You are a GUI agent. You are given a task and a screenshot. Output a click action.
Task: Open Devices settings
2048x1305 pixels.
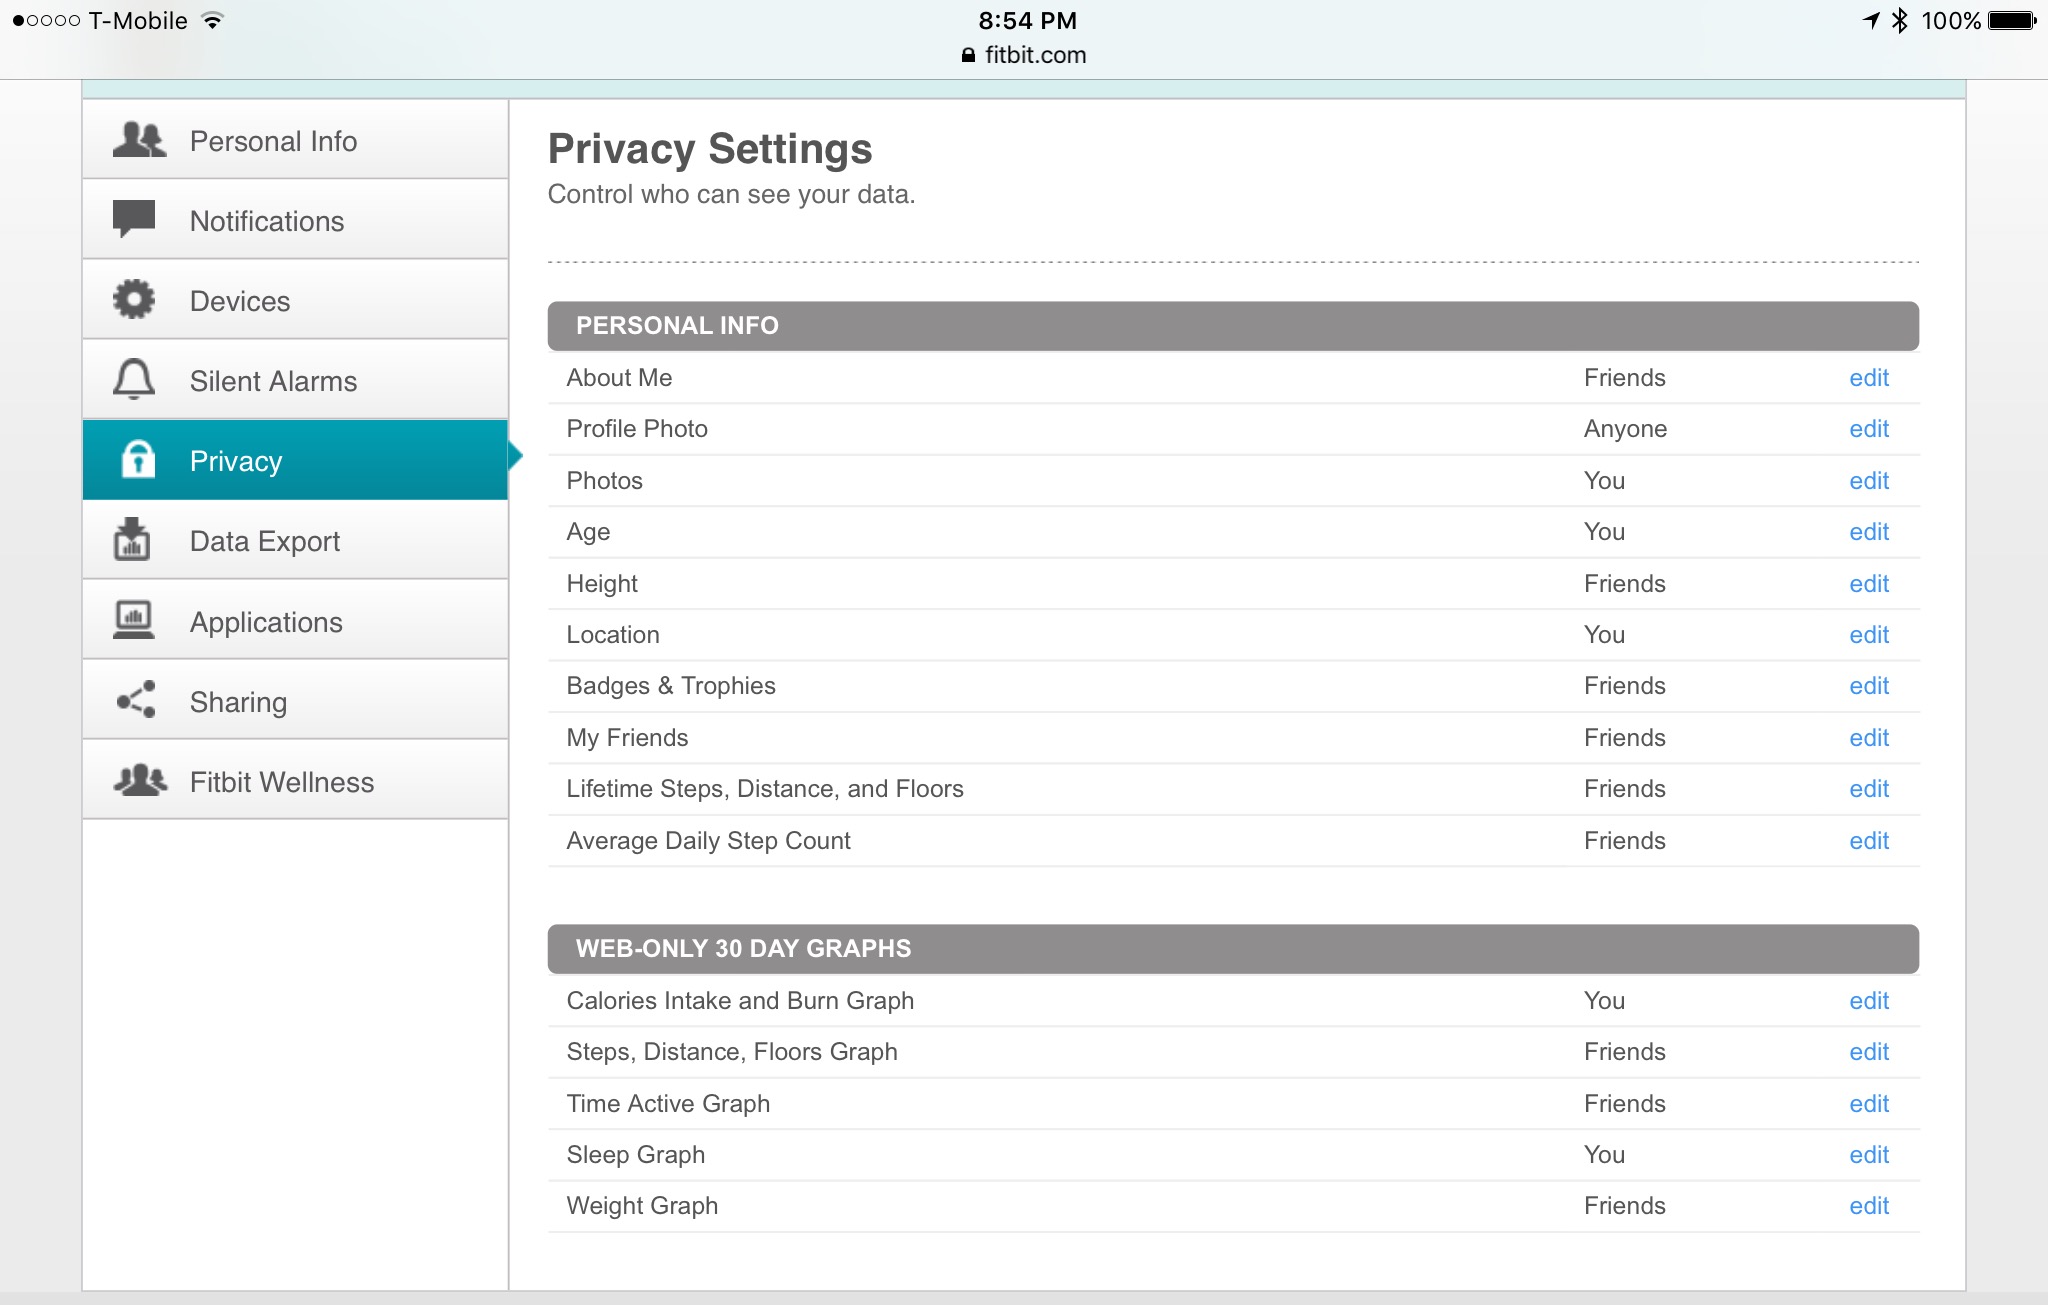(x=296, y=300)
